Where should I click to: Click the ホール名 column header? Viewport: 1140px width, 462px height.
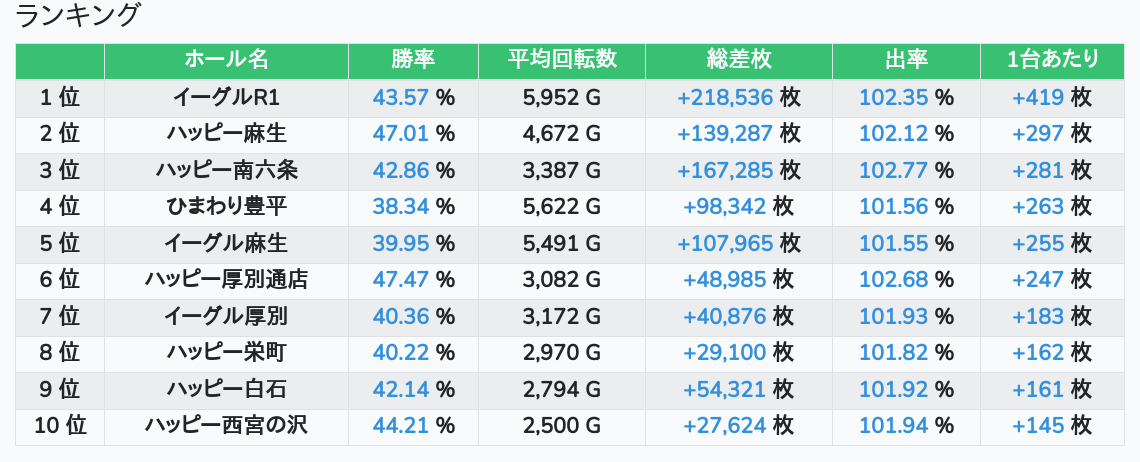[226, 60]
